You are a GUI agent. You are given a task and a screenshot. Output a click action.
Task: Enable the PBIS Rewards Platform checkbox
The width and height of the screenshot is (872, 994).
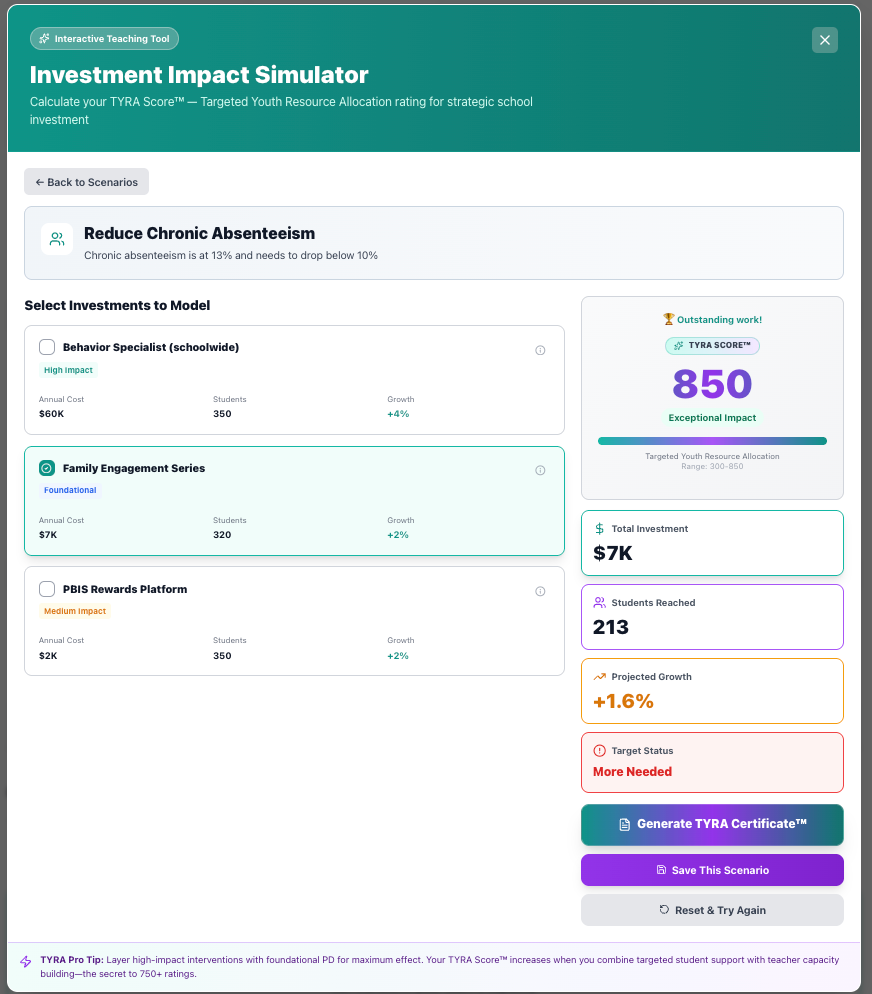point(47,589)
